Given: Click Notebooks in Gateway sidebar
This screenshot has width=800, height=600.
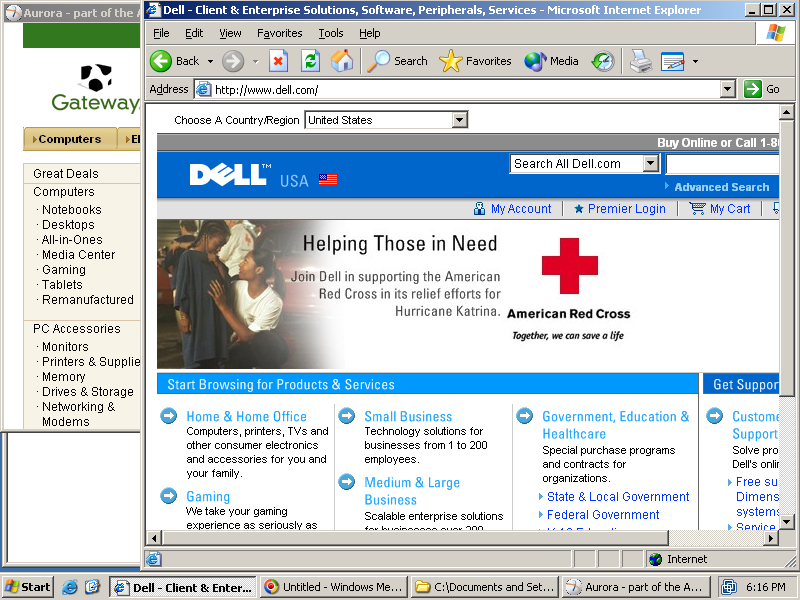Looking at the screenshot, I should coord(71,209).
